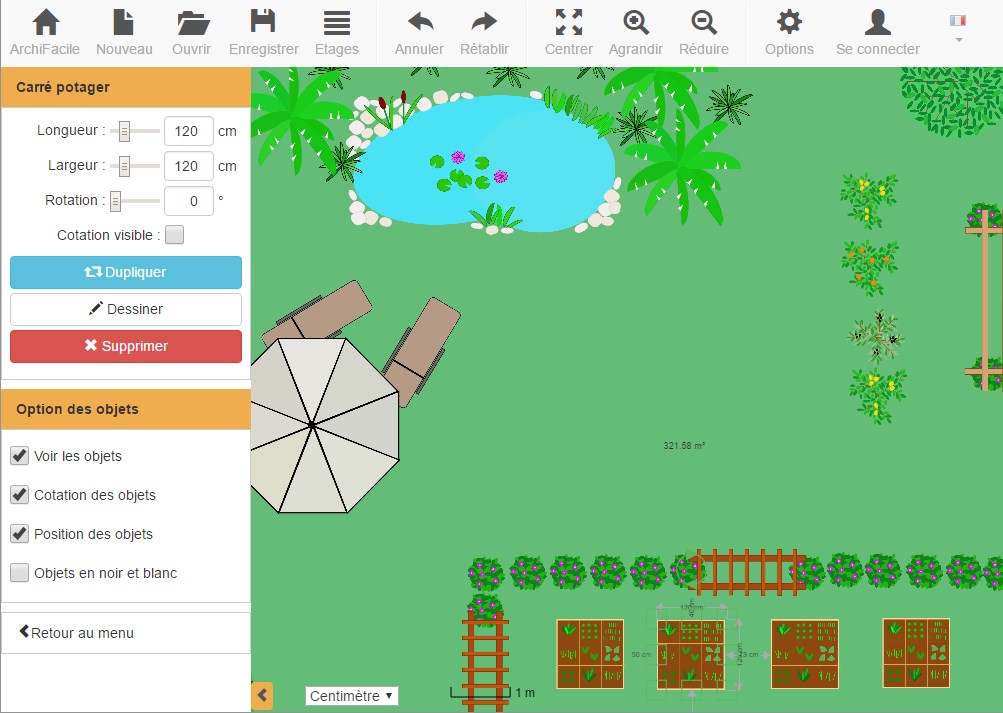
Task: Zoom in using the Agrandir icon
Action: [635, 22]
